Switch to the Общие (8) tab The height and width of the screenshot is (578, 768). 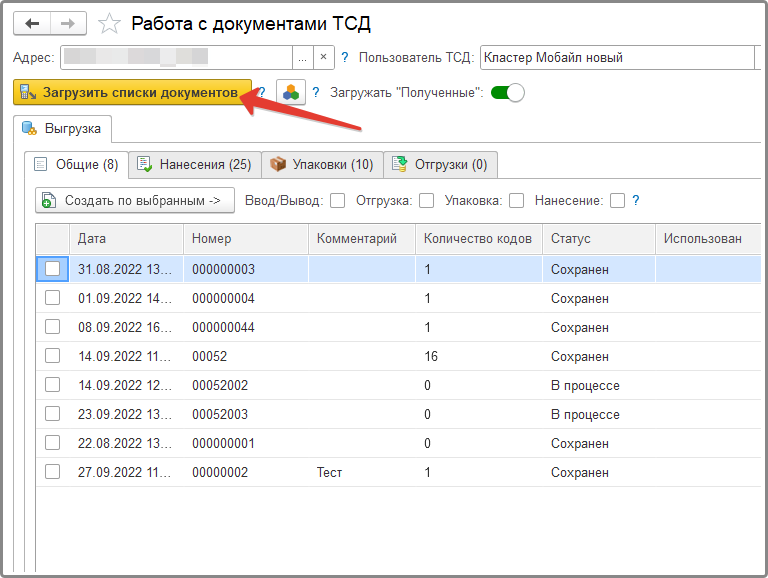[76, 165]
